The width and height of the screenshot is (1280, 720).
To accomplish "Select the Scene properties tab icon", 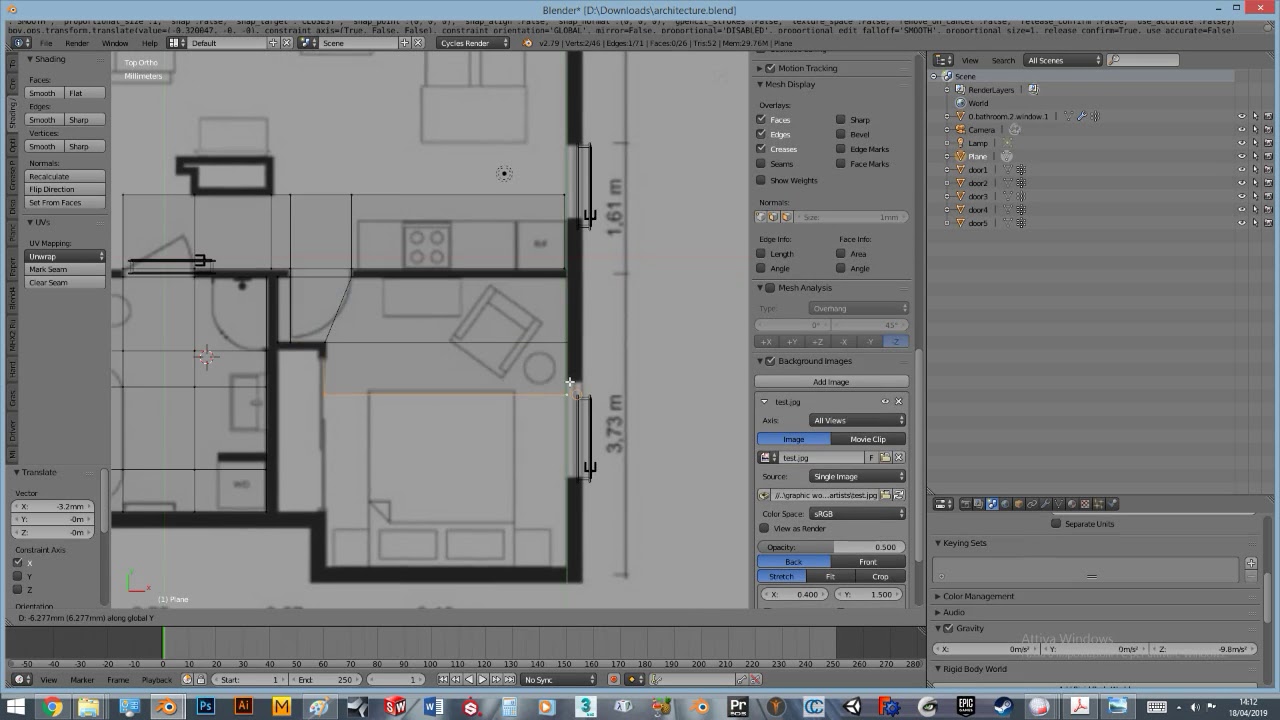I will pos(992,504).
